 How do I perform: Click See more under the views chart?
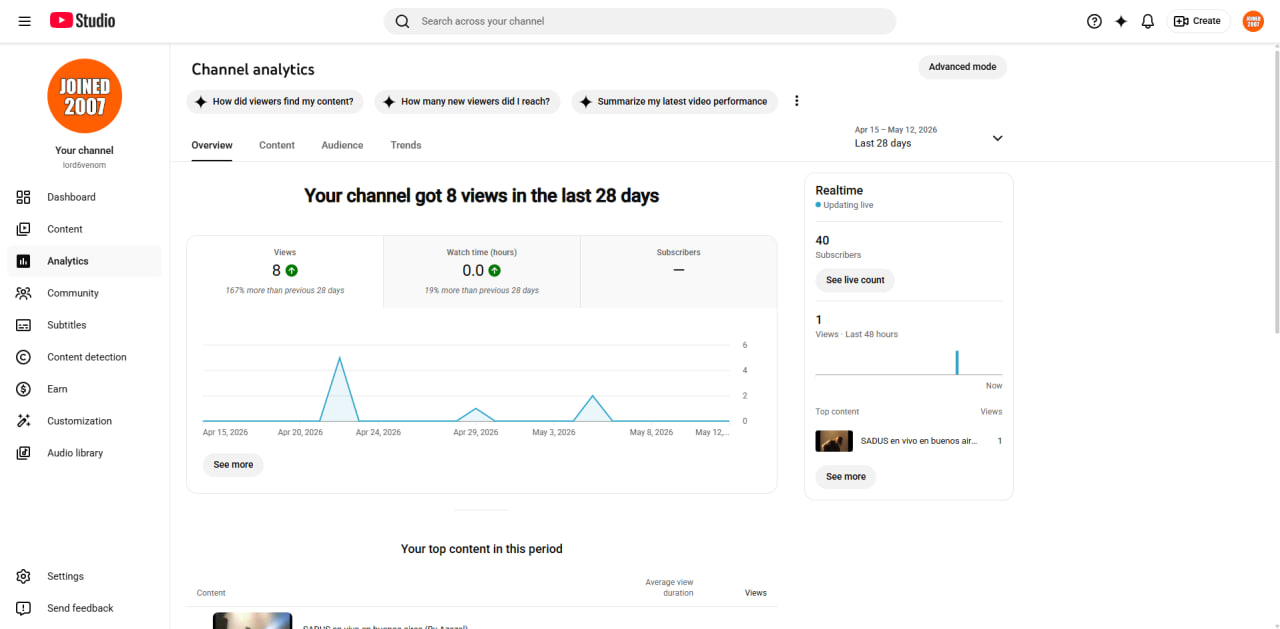[x=233, y=465]
